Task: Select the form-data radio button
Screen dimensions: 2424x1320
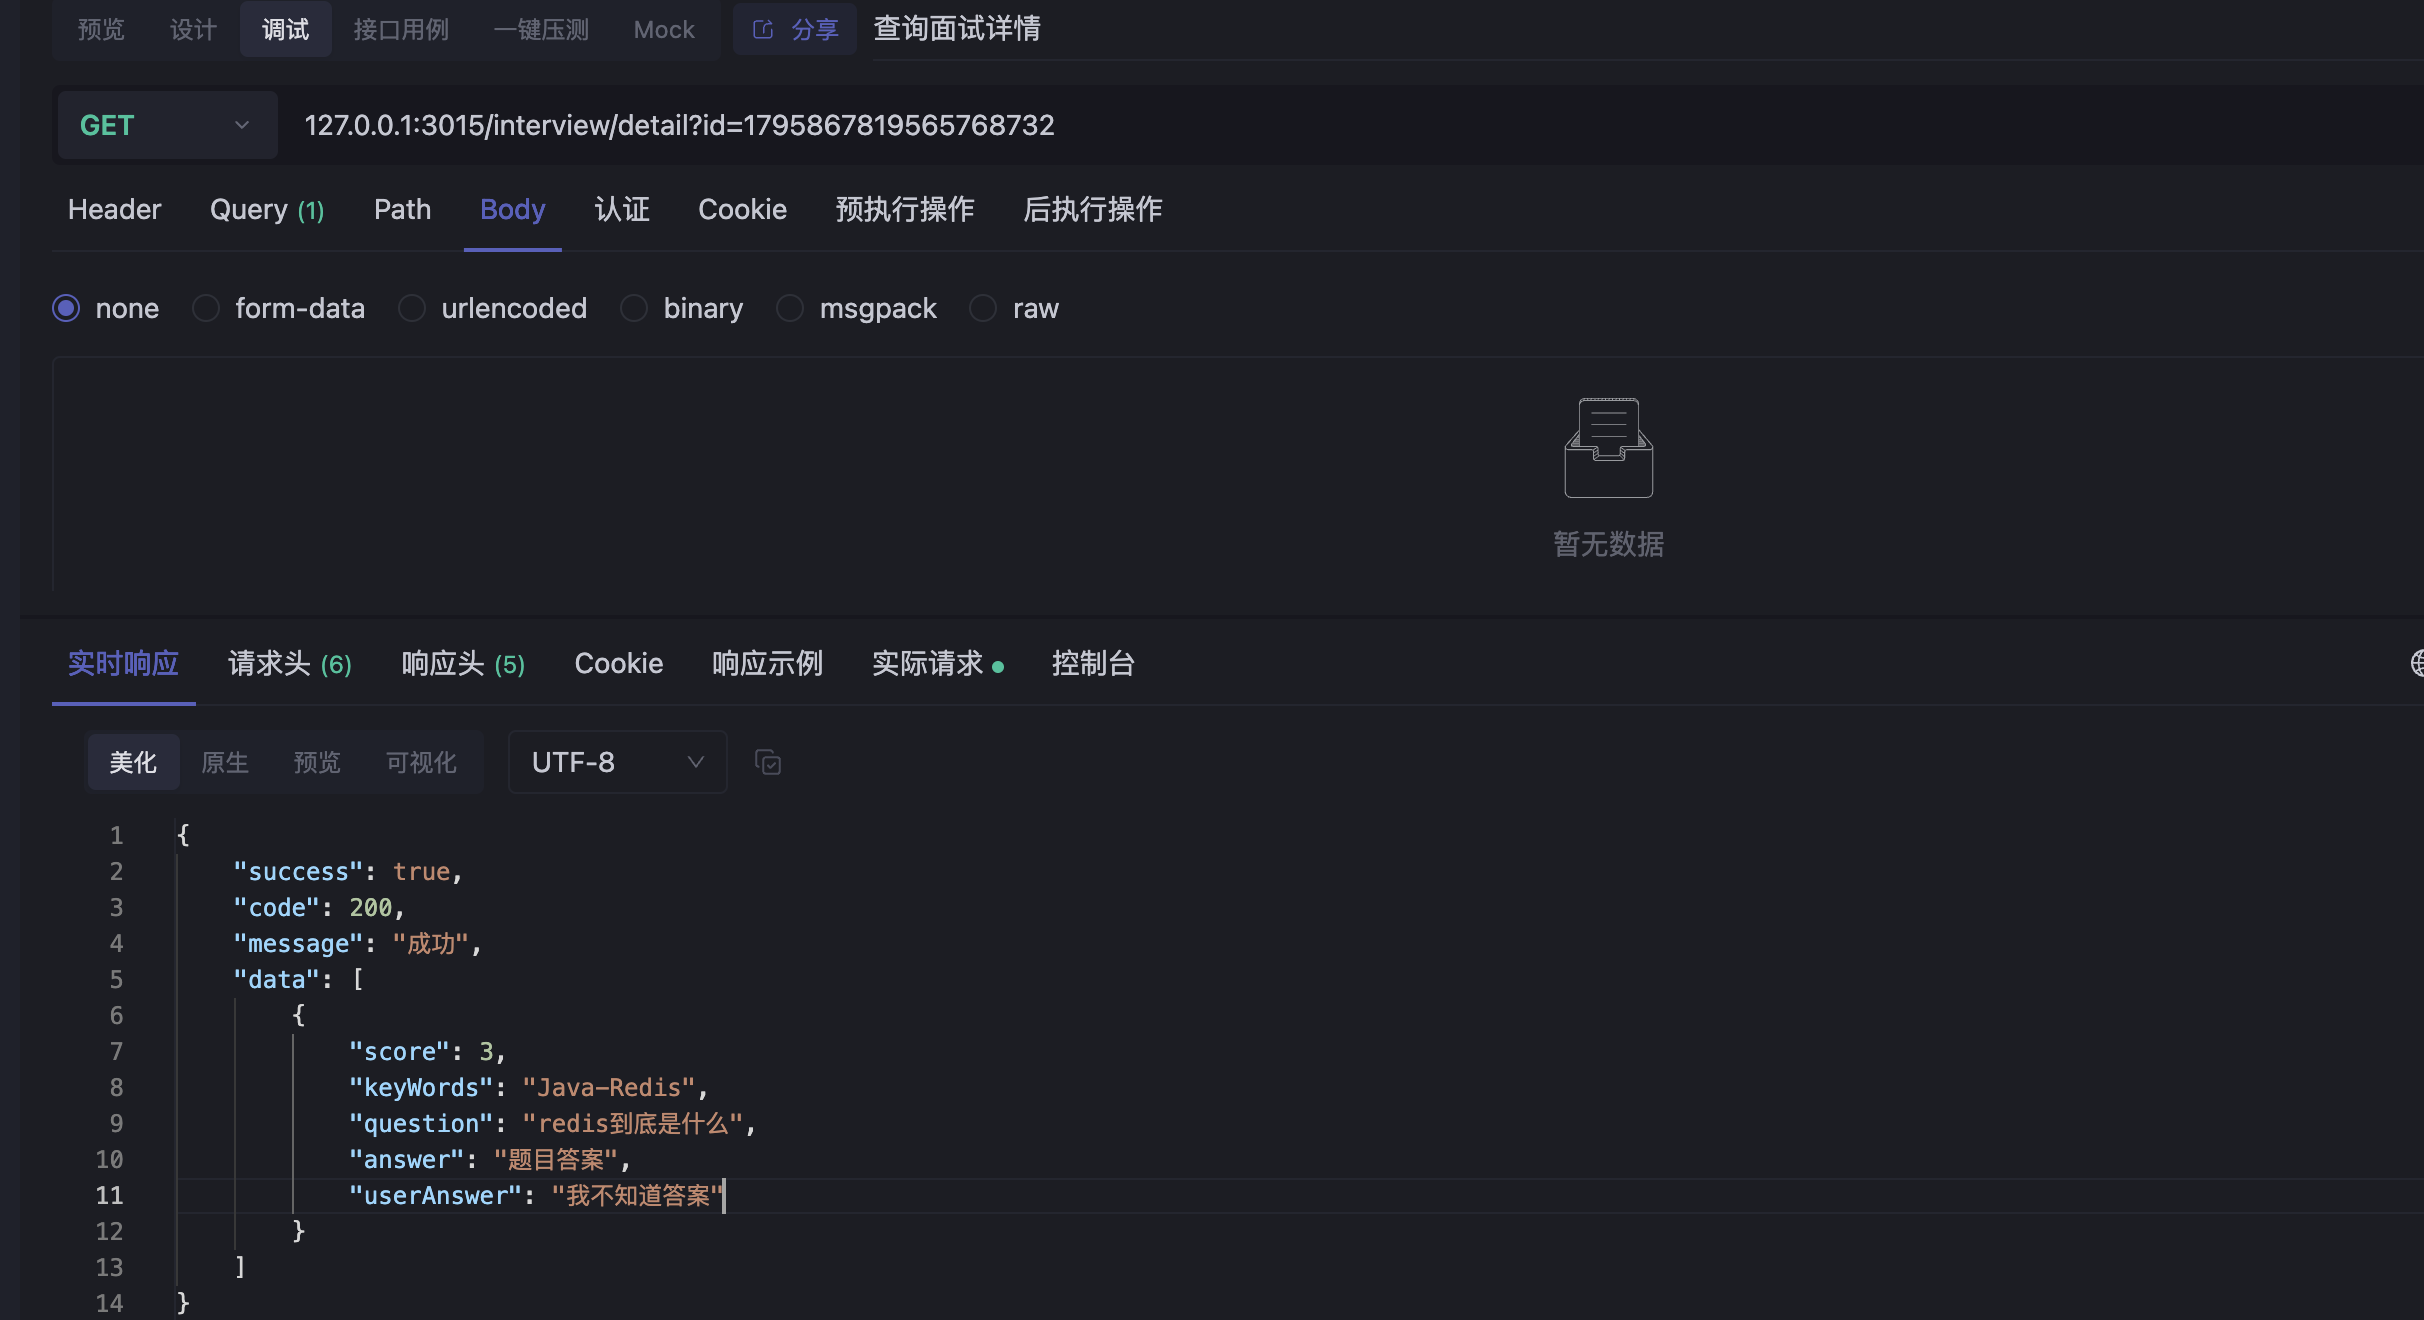Action: point(206,307)
